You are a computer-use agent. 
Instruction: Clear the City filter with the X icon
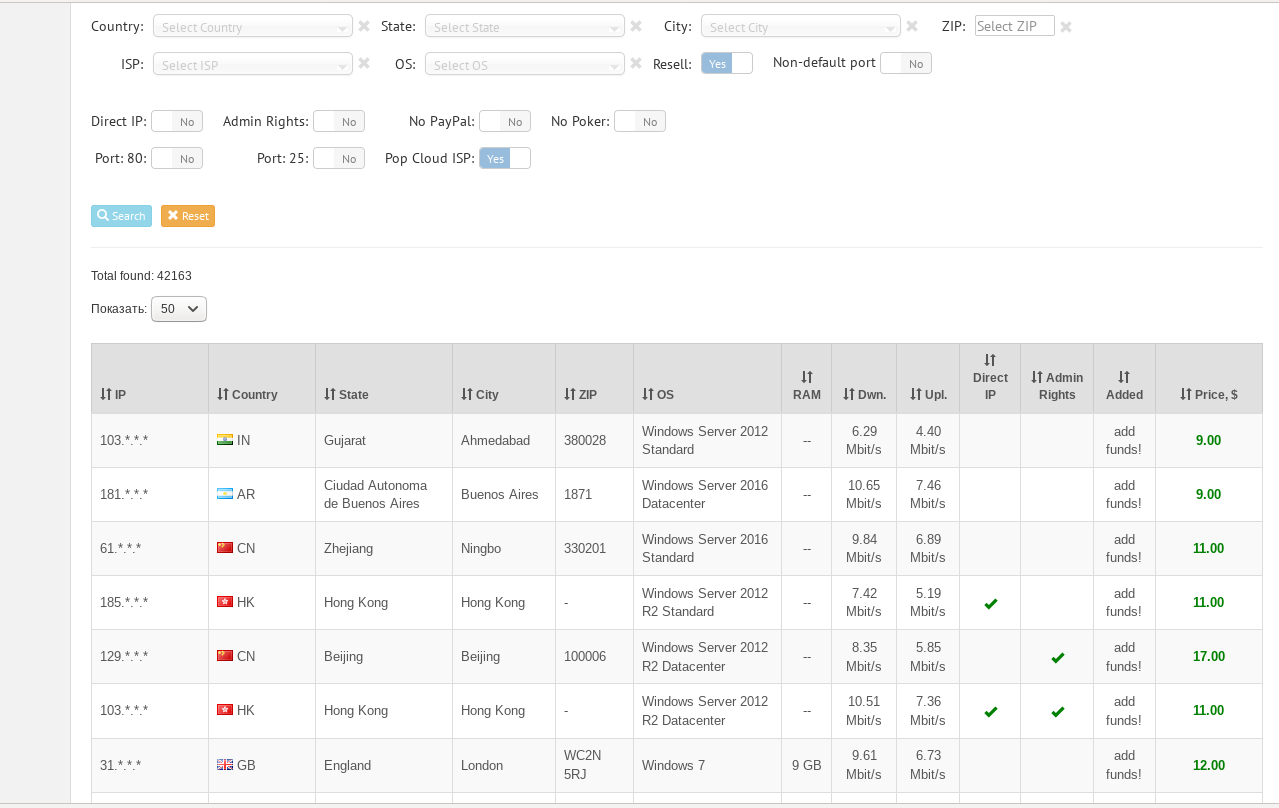point(912,27)
